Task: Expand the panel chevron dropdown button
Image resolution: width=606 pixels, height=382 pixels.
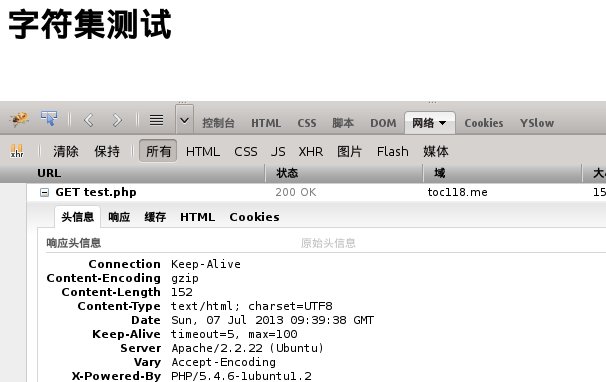Action: pos(184,120)
